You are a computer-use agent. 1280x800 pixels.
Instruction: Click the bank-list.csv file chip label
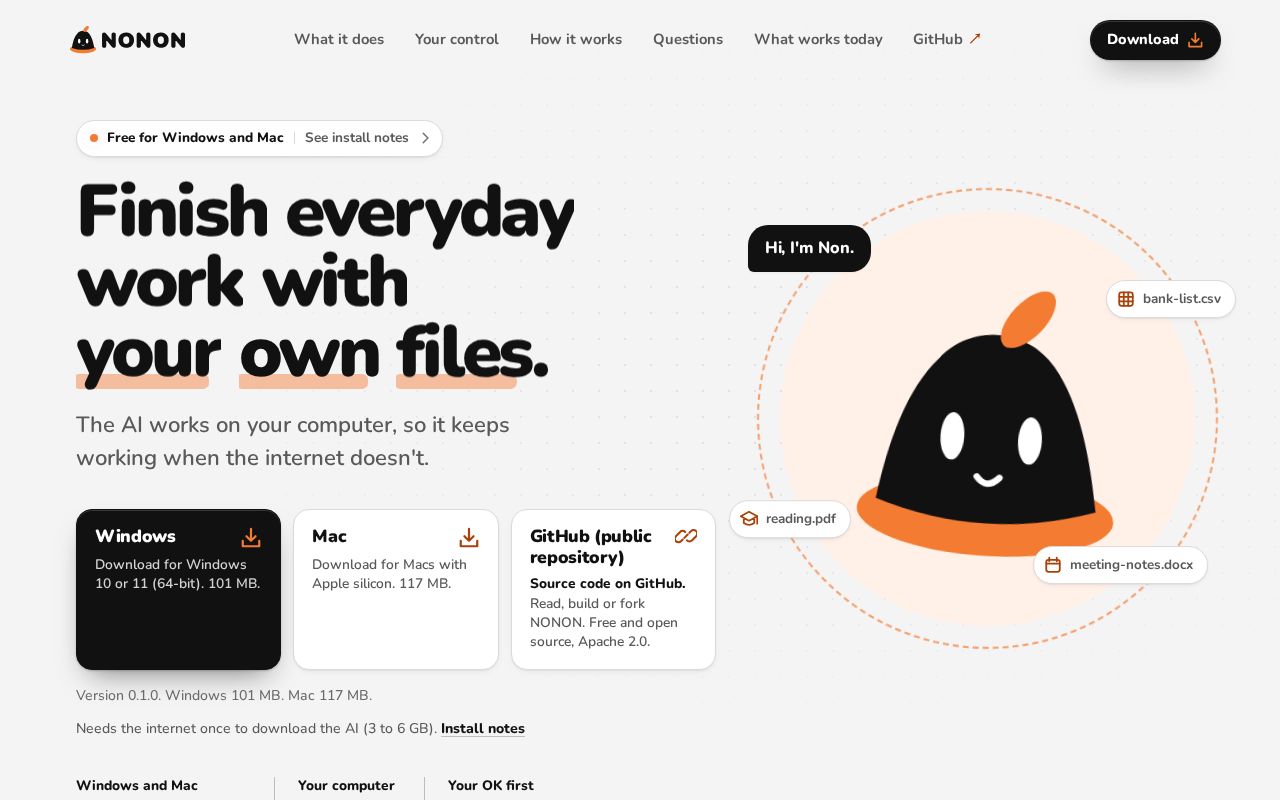tap(1182, 299)
